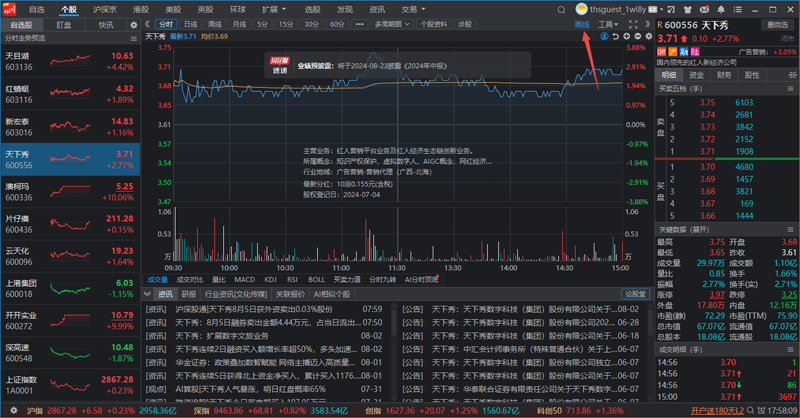Image resolution: width=800 pixels, height=418 pixels.
Task: Select 片仔癀 stock in watchlist
Action: pyautogui.click(x=68, y=223)
